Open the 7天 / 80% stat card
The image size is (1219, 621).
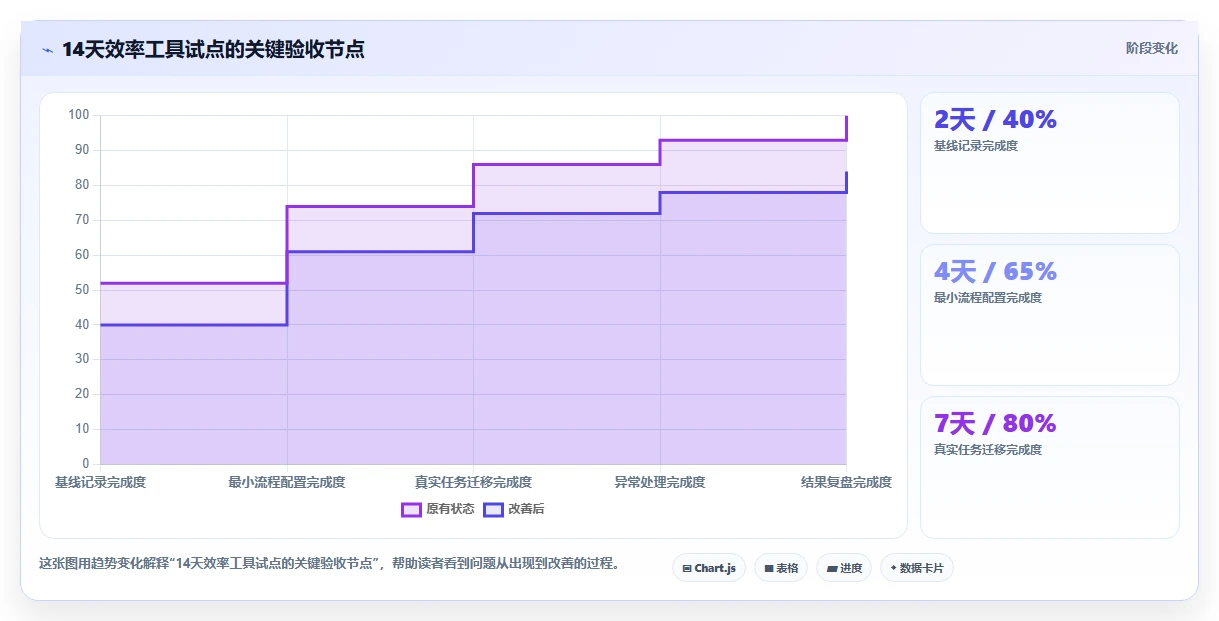click(x=1049, y=467)
